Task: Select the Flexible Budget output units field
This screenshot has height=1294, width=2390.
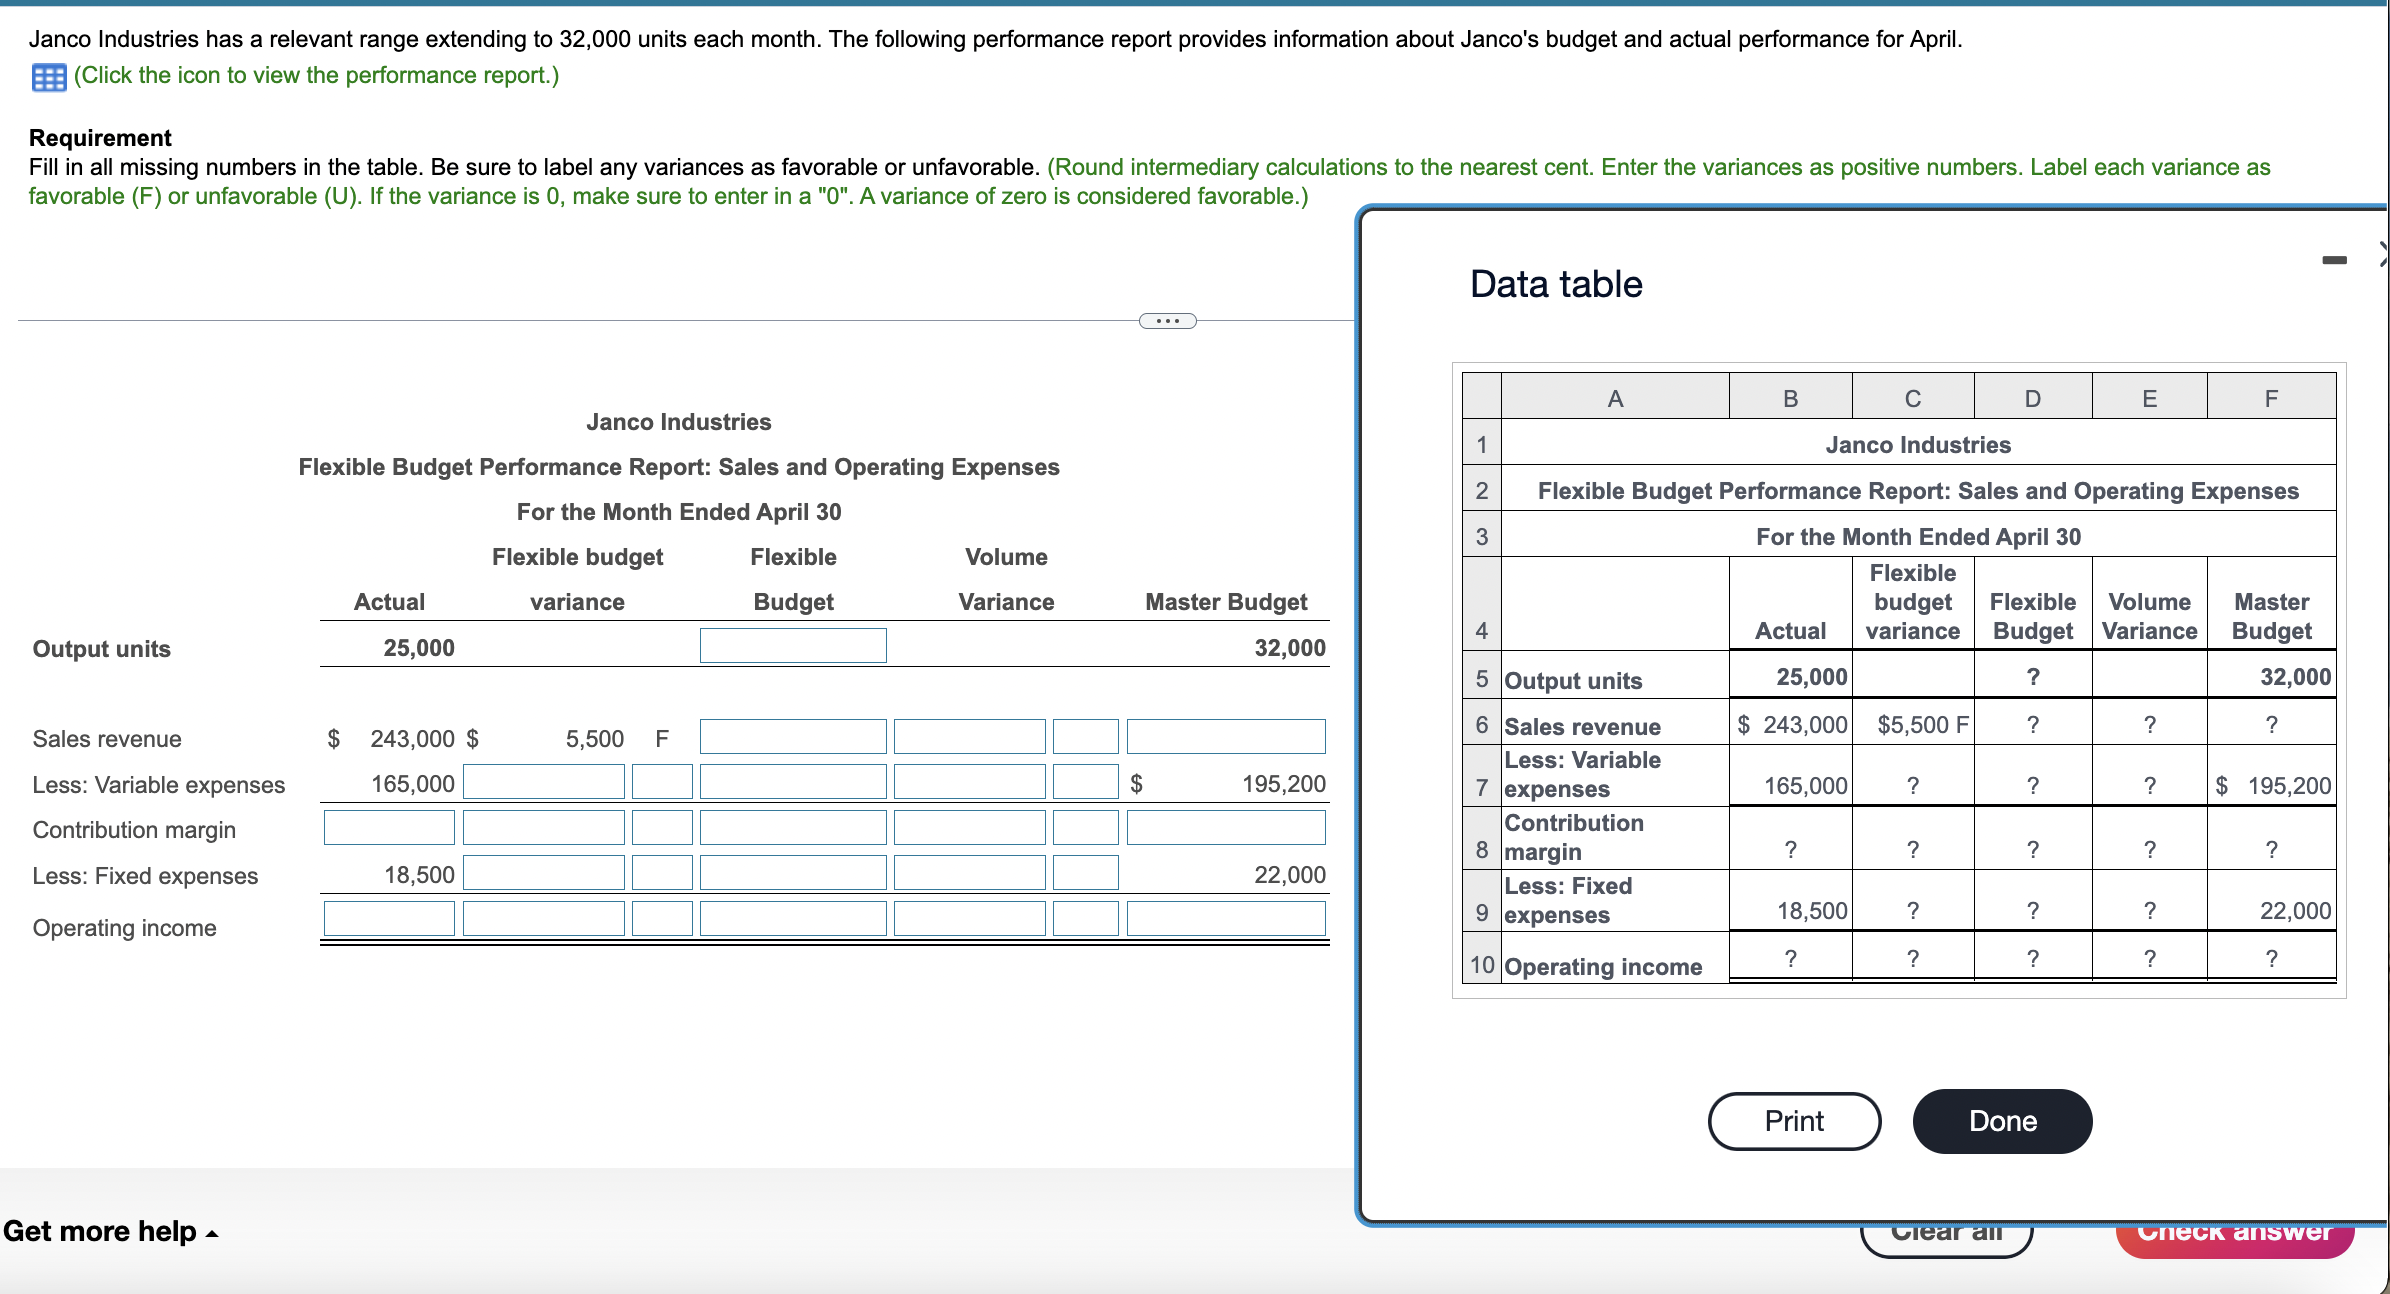Action: point(792,646)
